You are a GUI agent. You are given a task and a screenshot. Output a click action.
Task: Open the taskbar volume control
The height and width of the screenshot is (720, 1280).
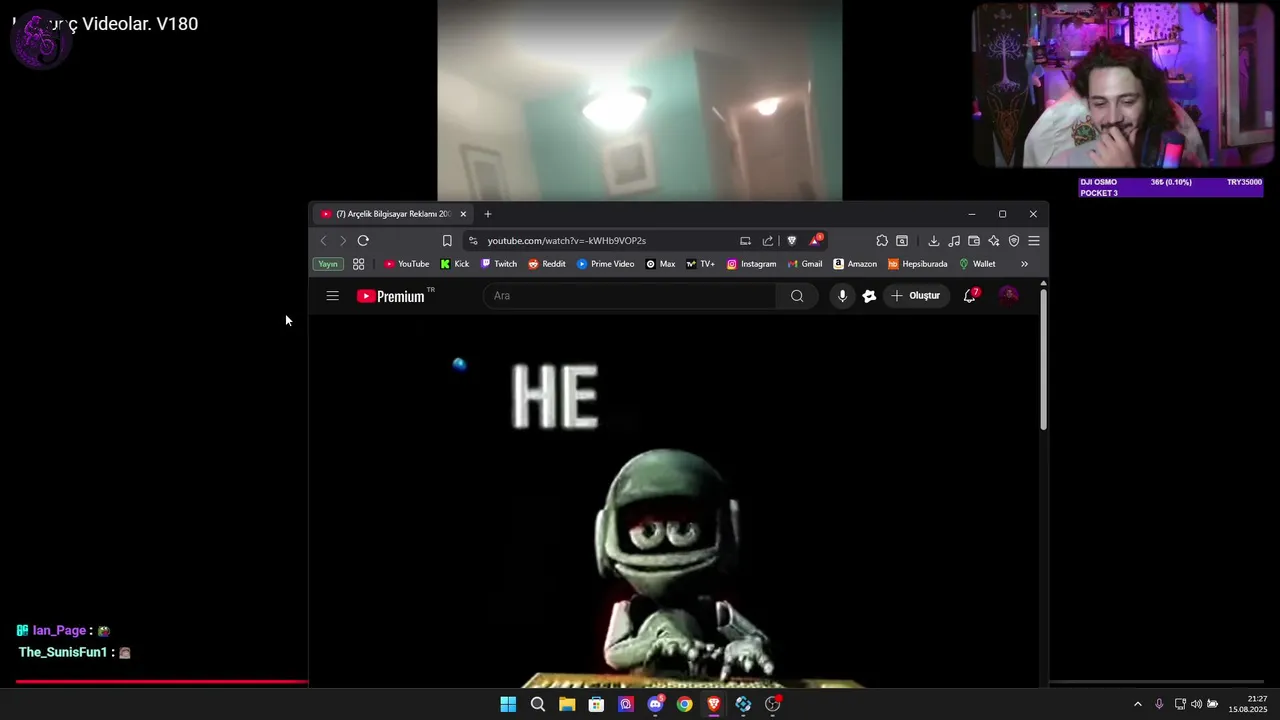coord(1196,704)
